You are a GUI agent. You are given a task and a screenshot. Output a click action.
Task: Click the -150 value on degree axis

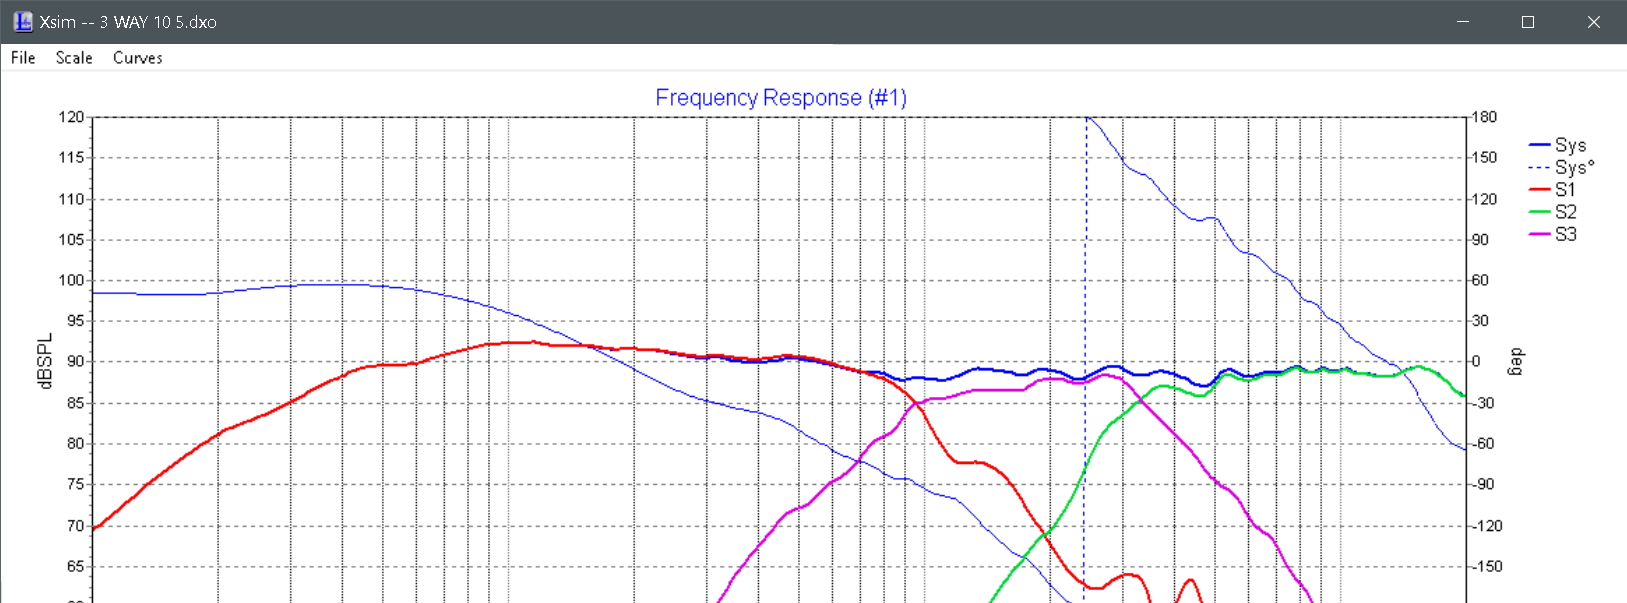pyautogui.click(x=1487, y=566)
